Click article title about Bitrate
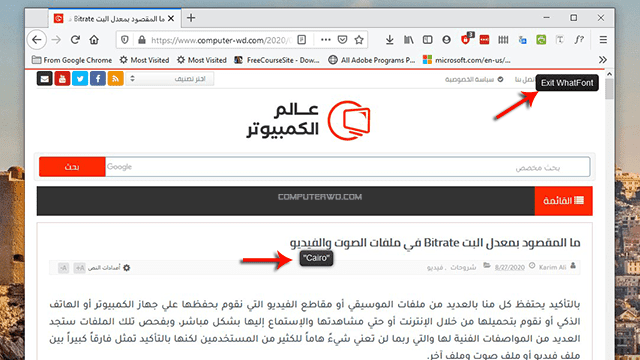 point(435,243)
